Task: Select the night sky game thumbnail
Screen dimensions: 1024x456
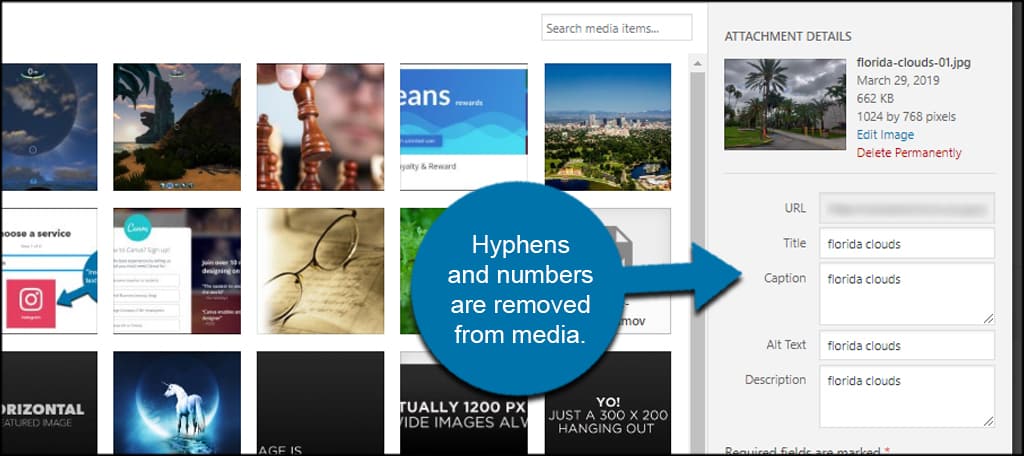Action: click(49, 127)
